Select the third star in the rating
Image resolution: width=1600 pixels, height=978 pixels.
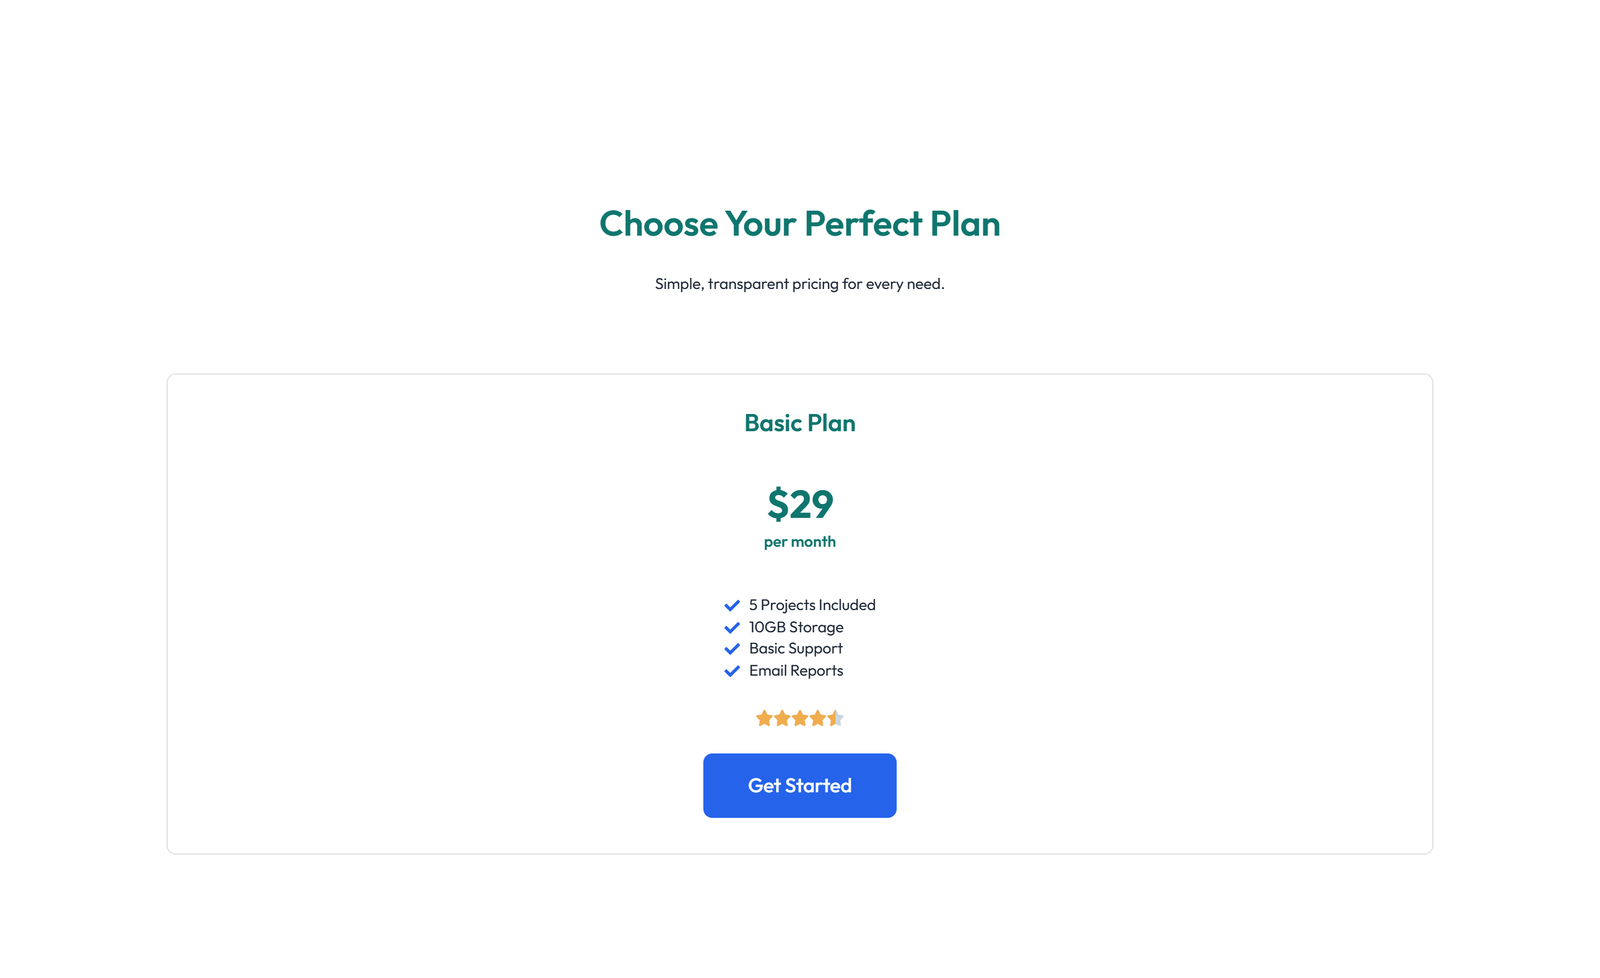click(x=800, y=718)
